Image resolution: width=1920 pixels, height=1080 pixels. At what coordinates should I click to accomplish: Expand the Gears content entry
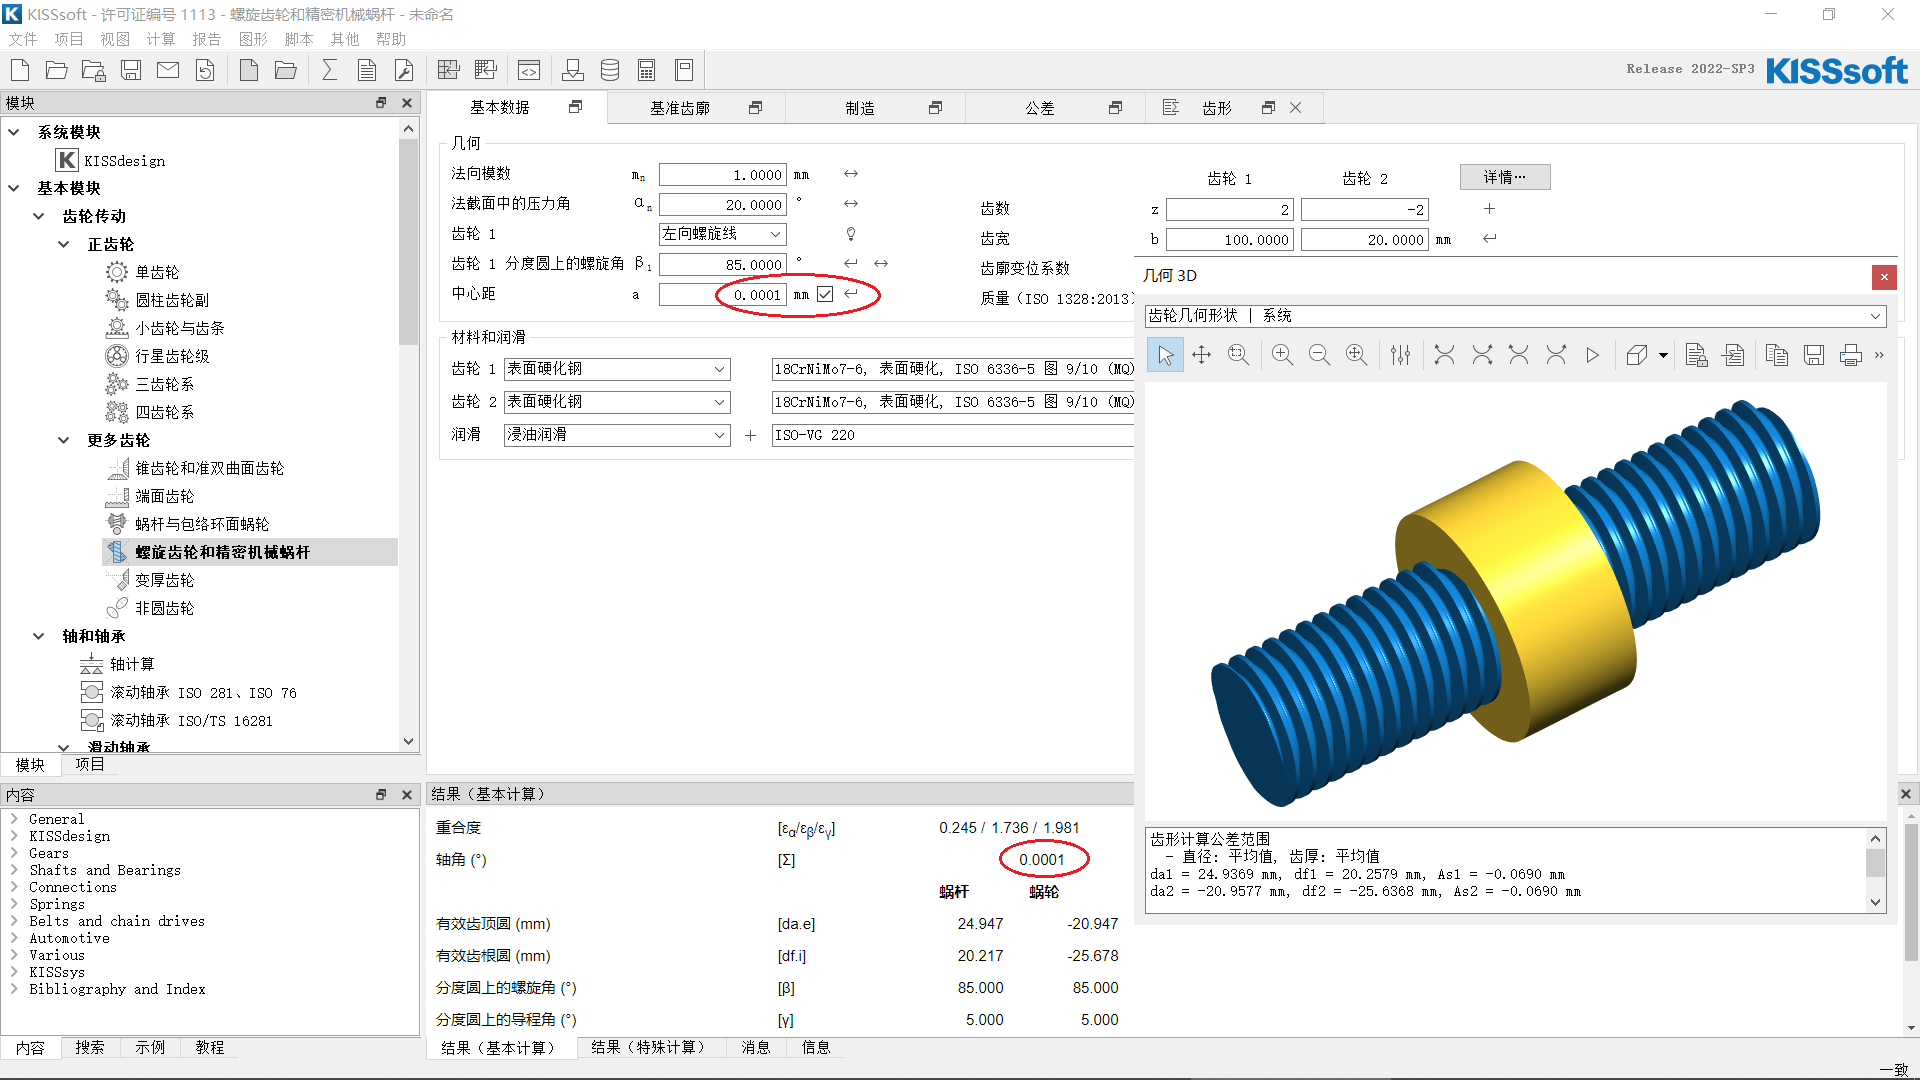coord(14,853)
